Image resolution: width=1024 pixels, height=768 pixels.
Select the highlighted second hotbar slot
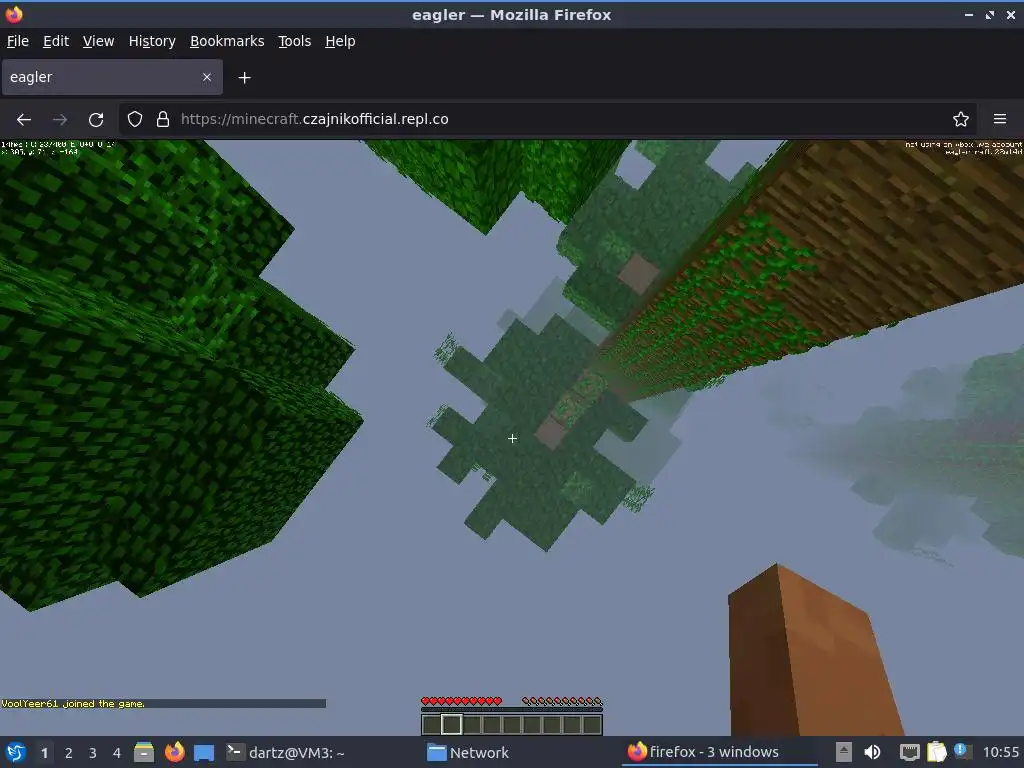point(451,724)
